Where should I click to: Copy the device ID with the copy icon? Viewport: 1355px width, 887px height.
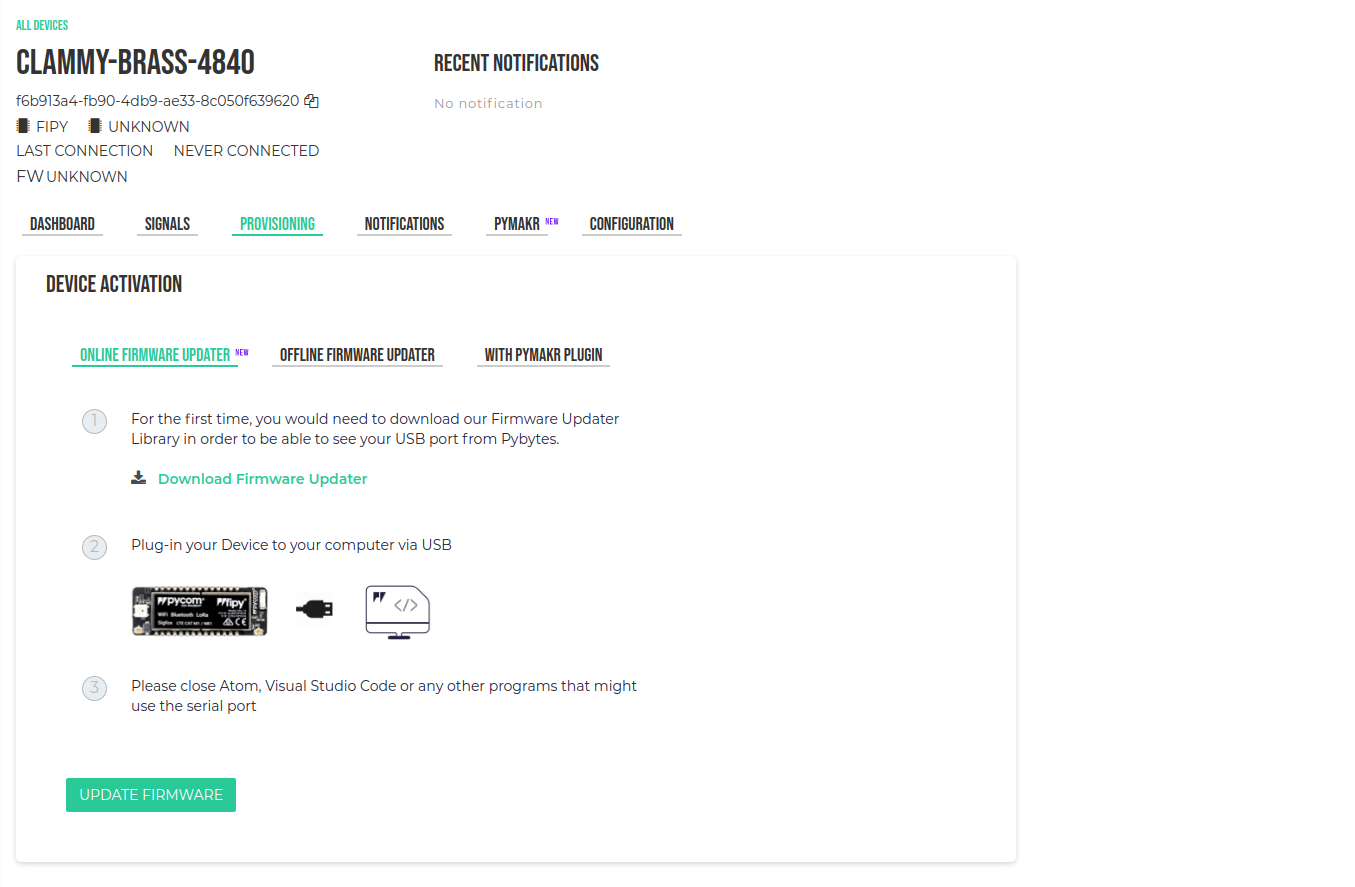coord(312,101)
